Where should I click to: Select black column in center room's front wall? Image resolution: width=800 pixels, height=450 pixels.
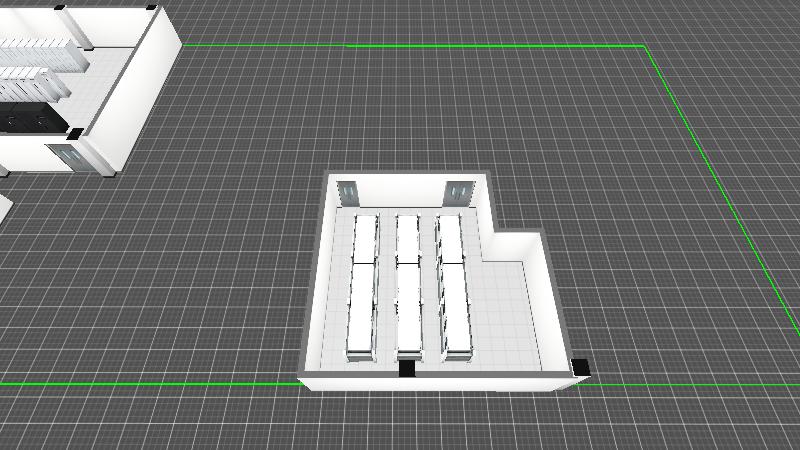[407, 369]
